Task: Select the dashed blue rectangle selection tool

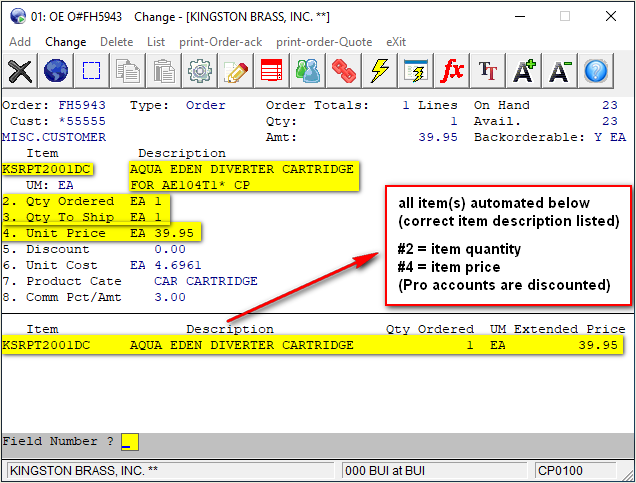Action: point(91,71)
